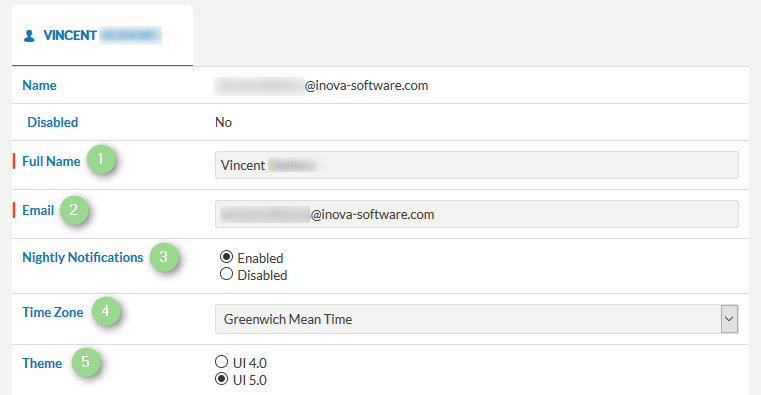Click the Disabled field label
This screenshot has height=395, width=761.
click(52, 122)
